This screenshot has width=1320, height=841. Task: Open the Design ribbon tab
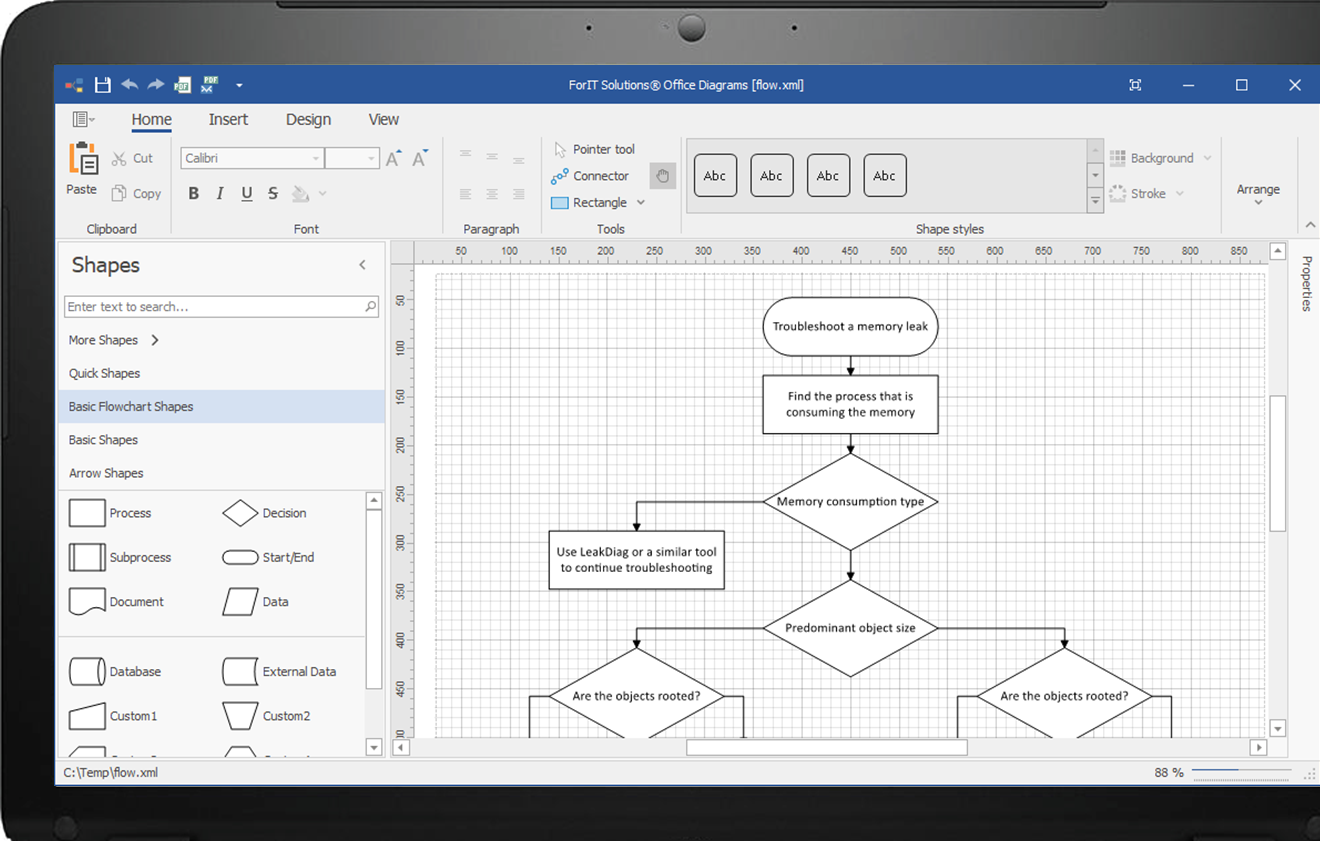coord(308,119)
